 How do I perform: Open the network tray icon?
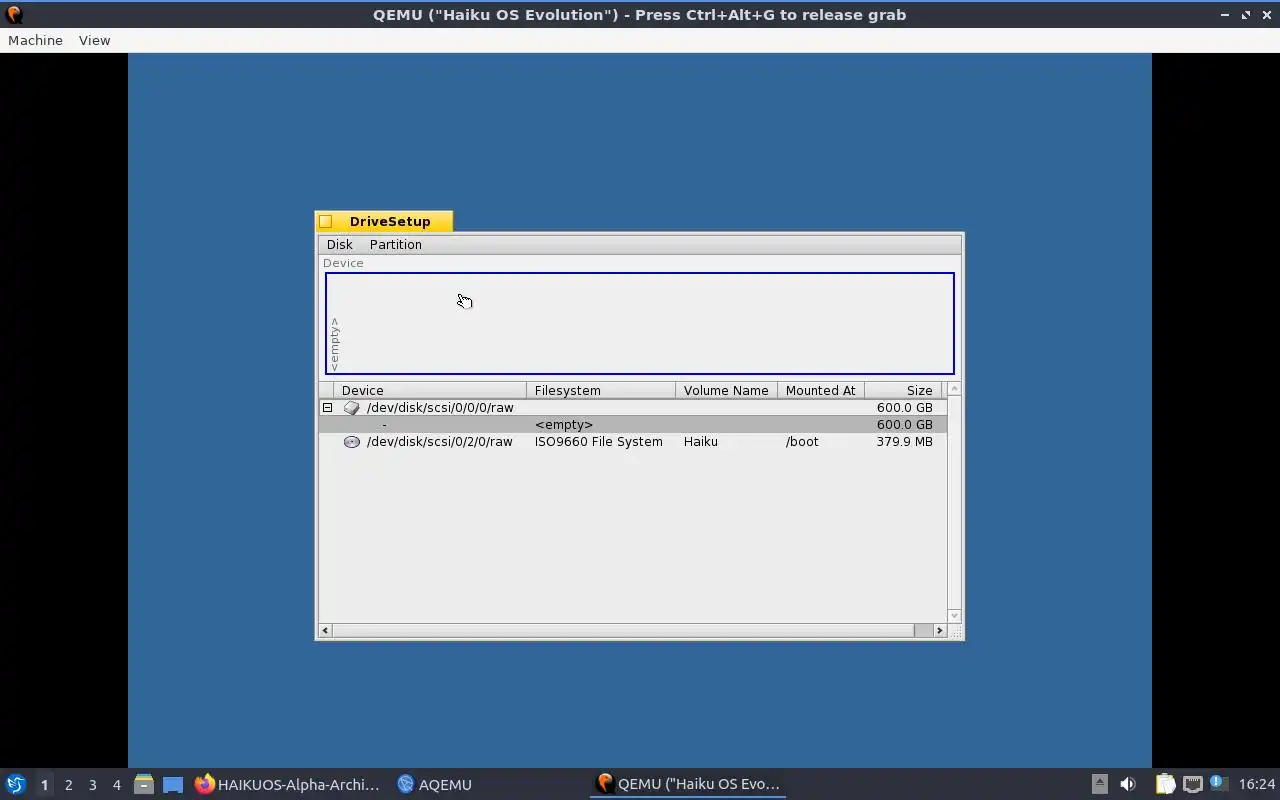[1192, 784]
